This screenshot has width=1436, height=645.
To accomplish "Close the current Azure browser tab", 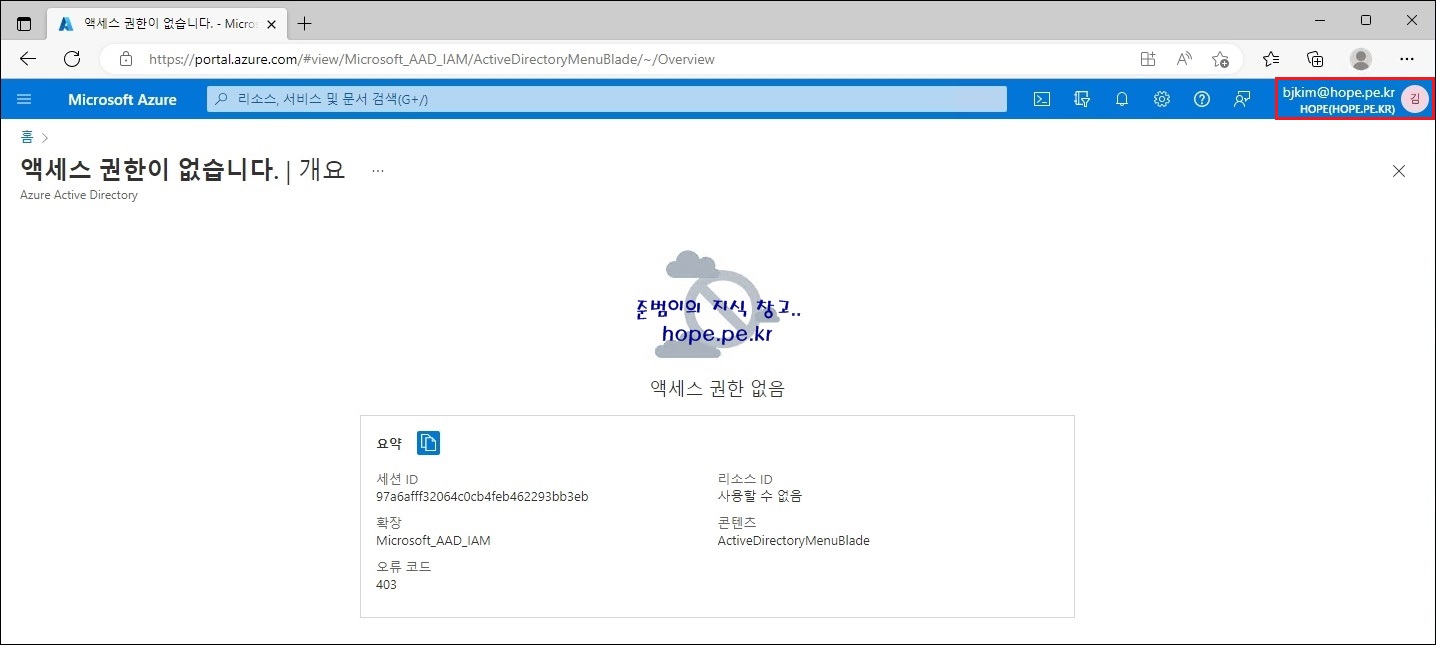I will point(270,23).
